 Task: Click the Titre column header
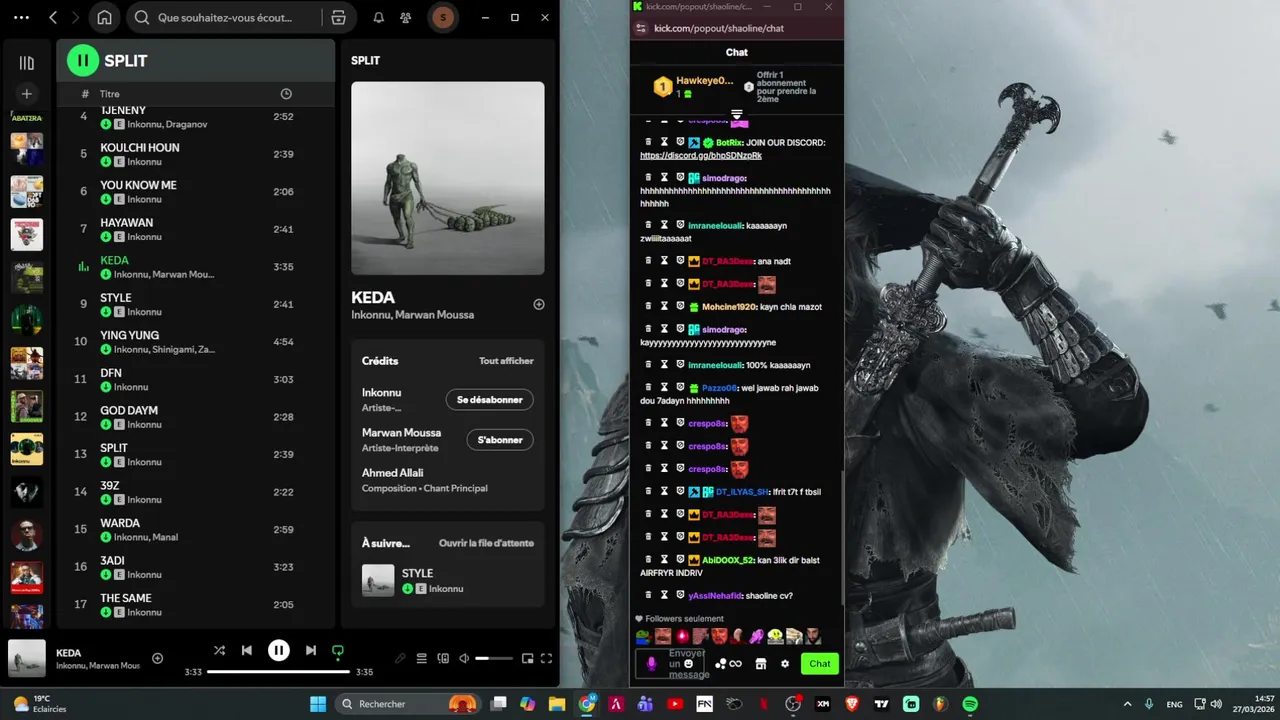coord(110,94)
